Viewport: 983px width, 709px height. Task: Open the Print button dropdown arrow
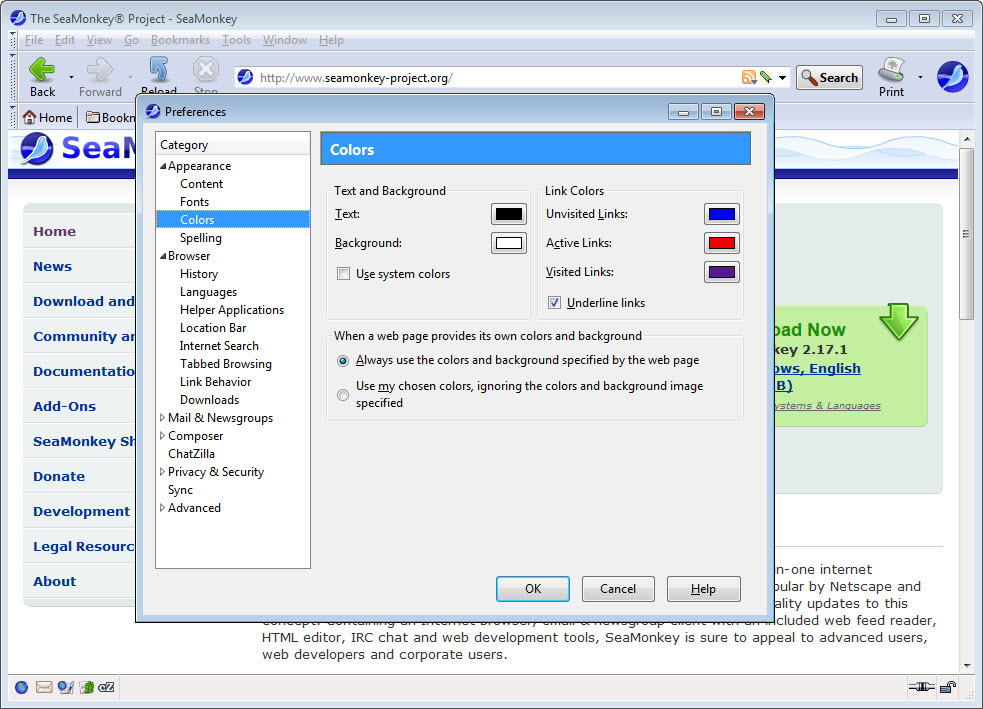[x=920, y=77]
